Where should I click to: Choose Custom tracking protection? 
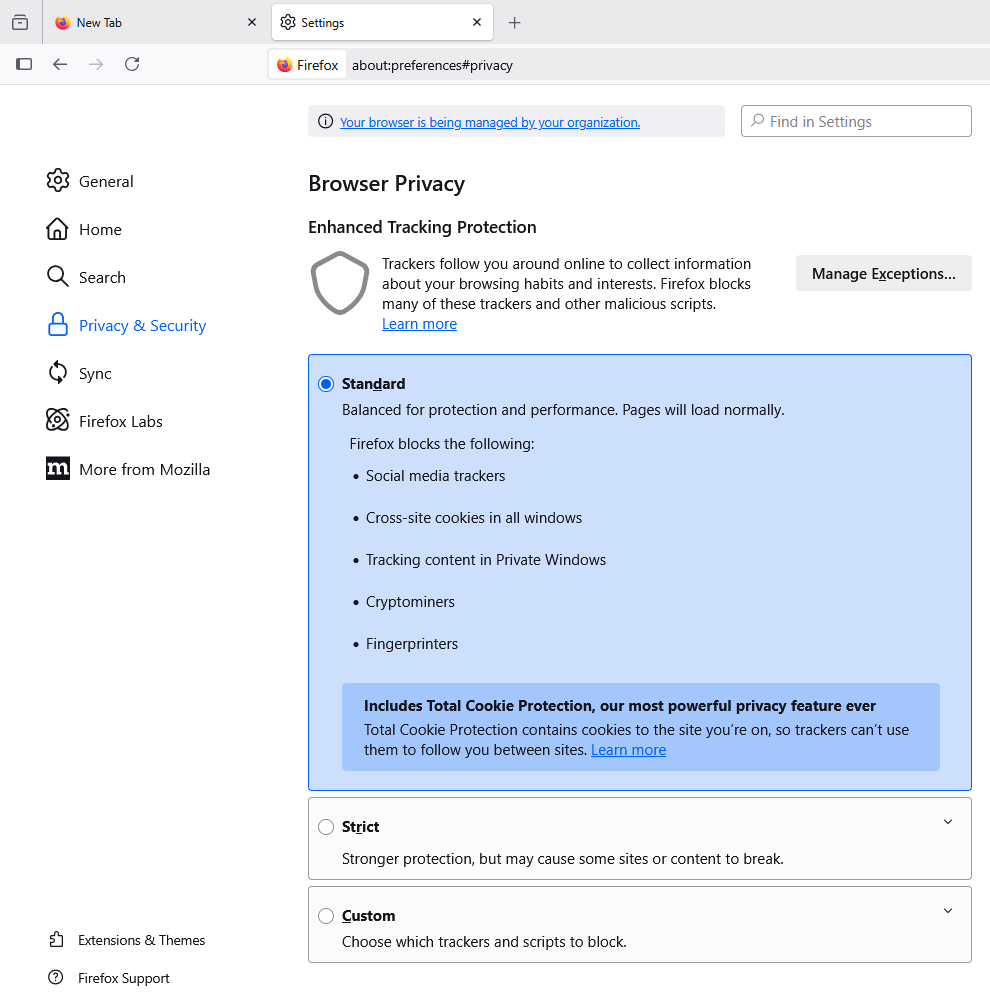(325, 916)
